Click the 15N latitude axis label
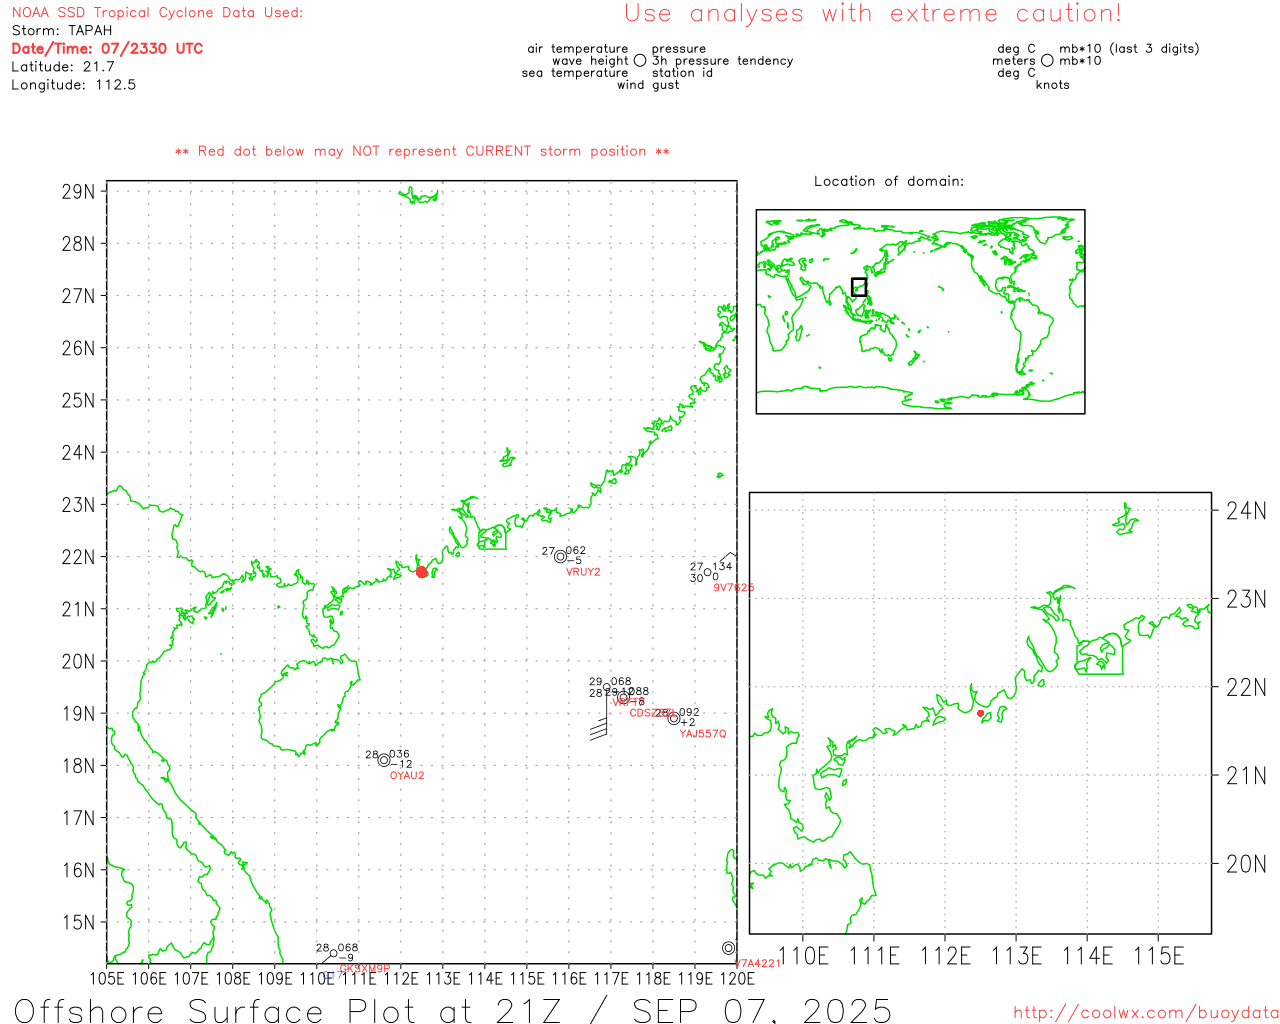Image resolution: width=1280 pixels, height=1024 pixels. 79,922
